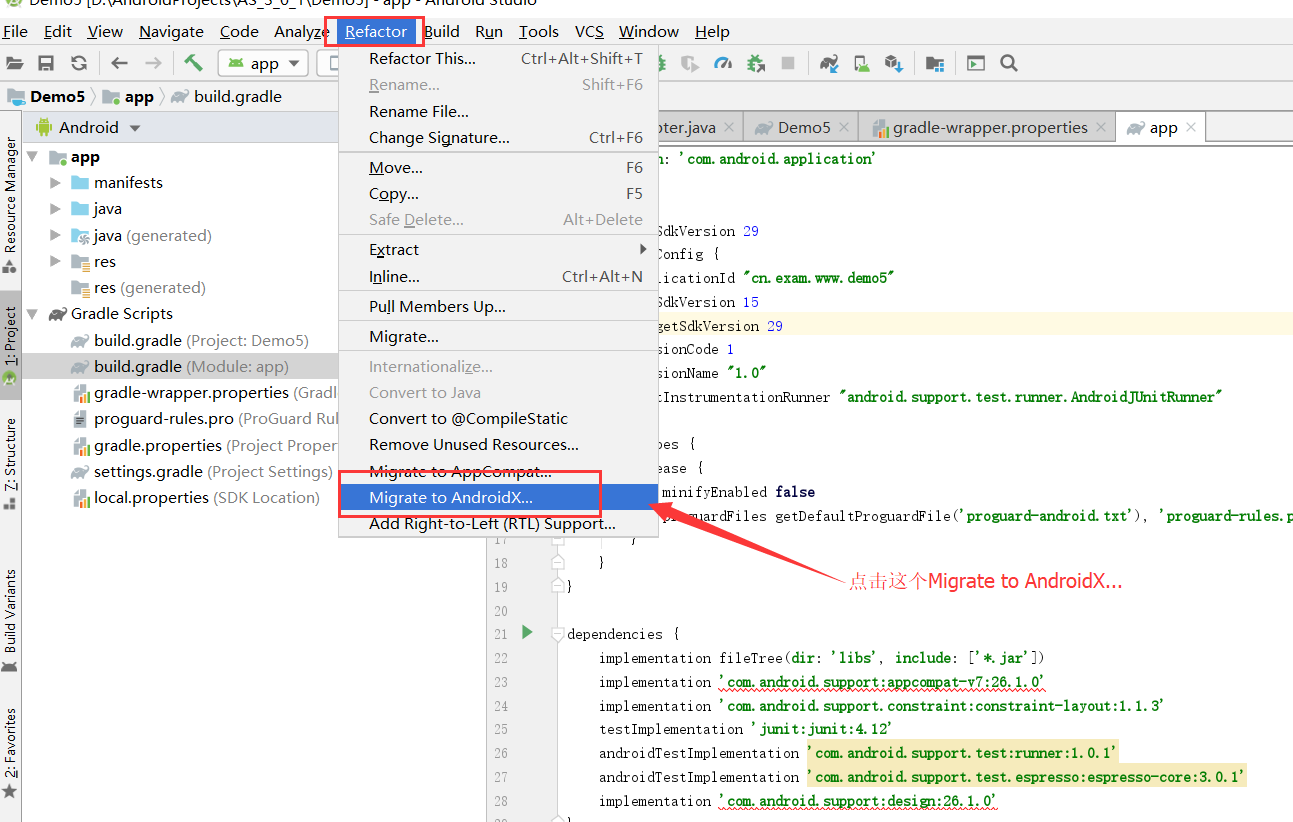Image resolution: width=1293 pixels, height=822 pixels.
Task: Click the Stop square icon
Action: tap(788, 63)
